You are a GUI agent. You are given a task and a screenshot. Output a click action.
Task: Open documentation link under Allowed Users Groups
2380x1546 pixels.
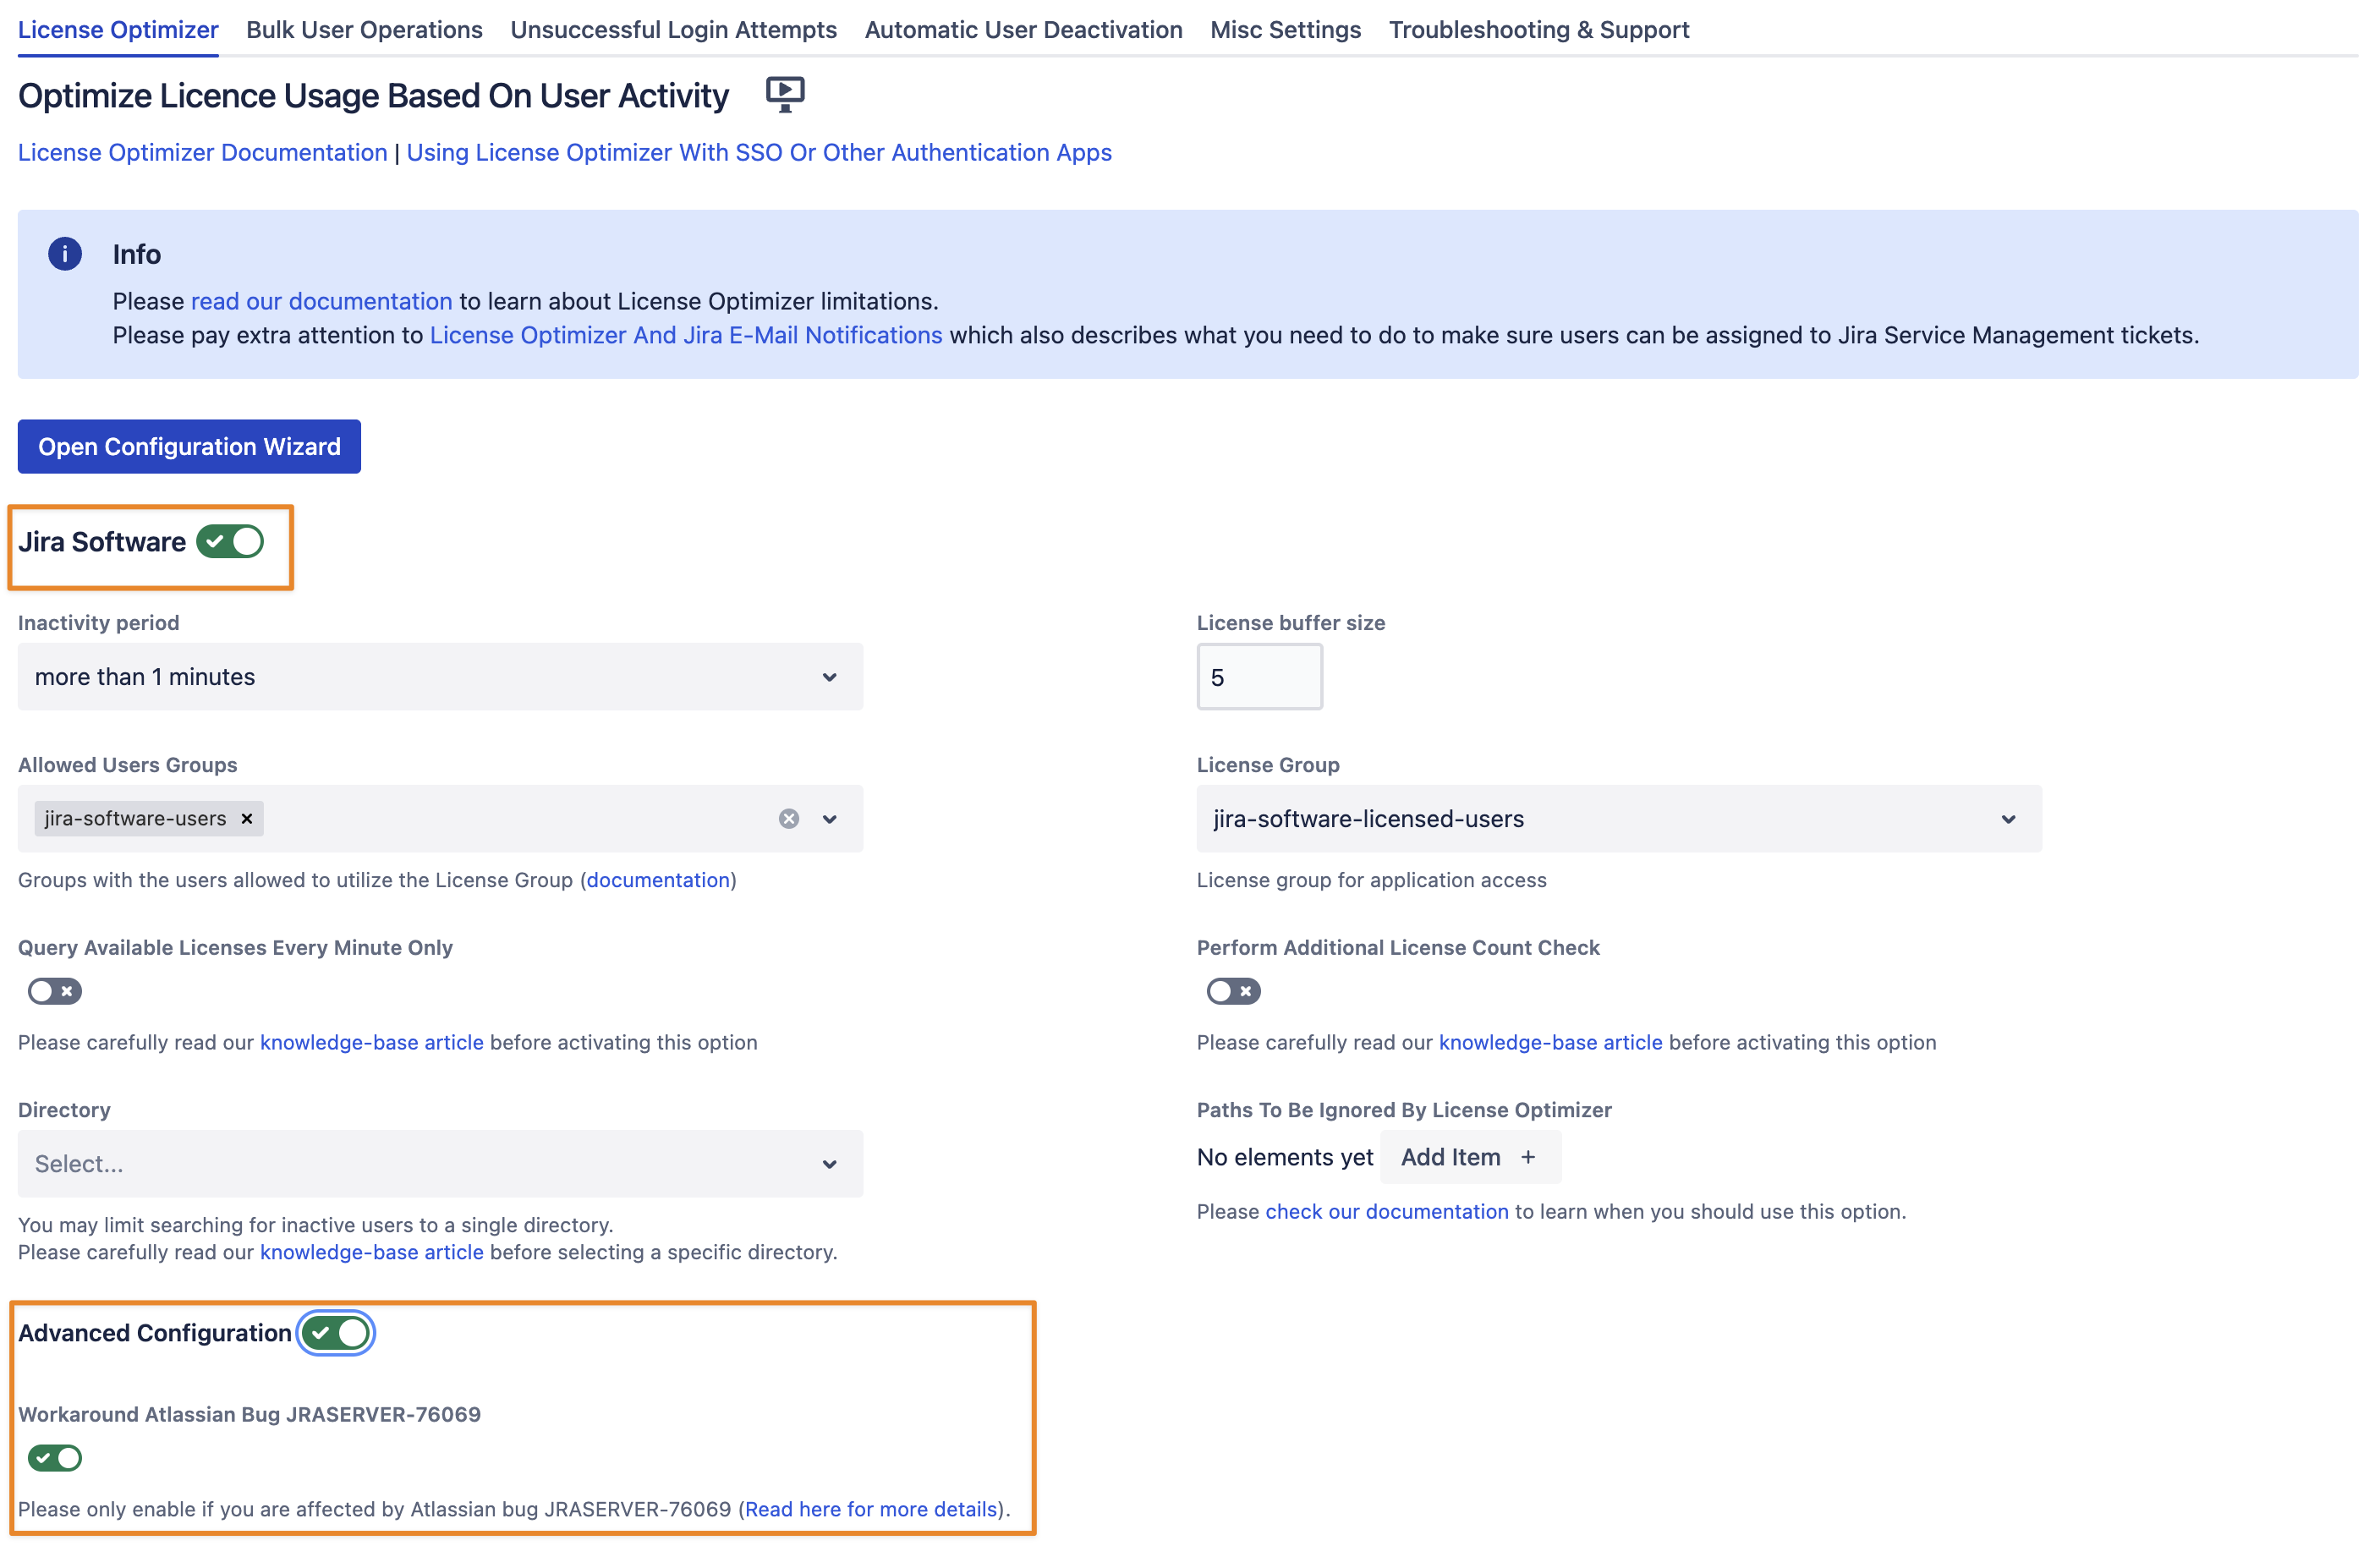tap(658, 880)
